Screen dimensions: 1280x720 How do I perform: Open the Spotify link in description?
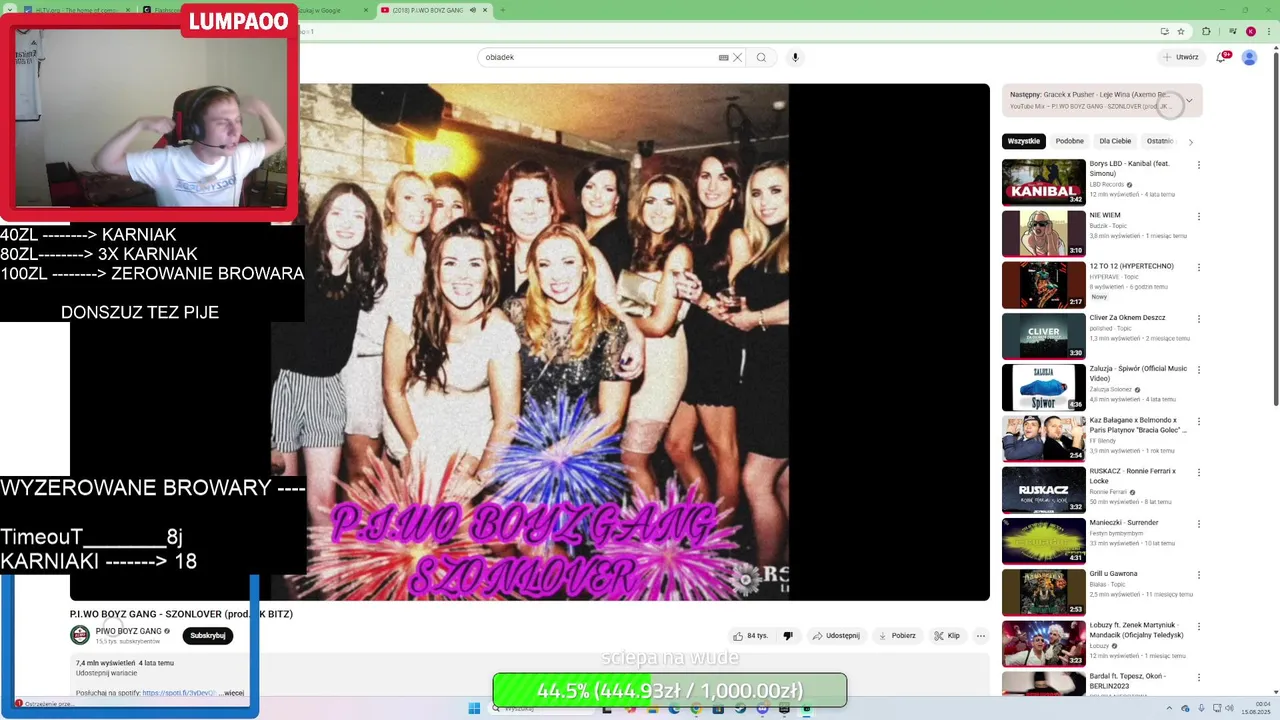click(x=178, y=692)
